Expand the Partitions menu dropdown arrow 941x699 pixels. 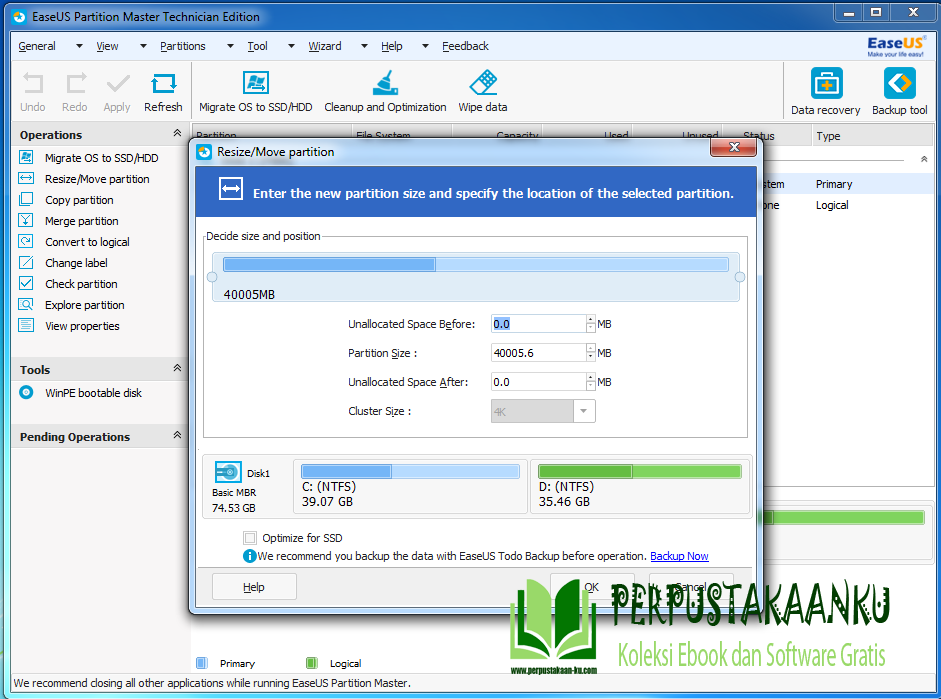click(230, 46)
